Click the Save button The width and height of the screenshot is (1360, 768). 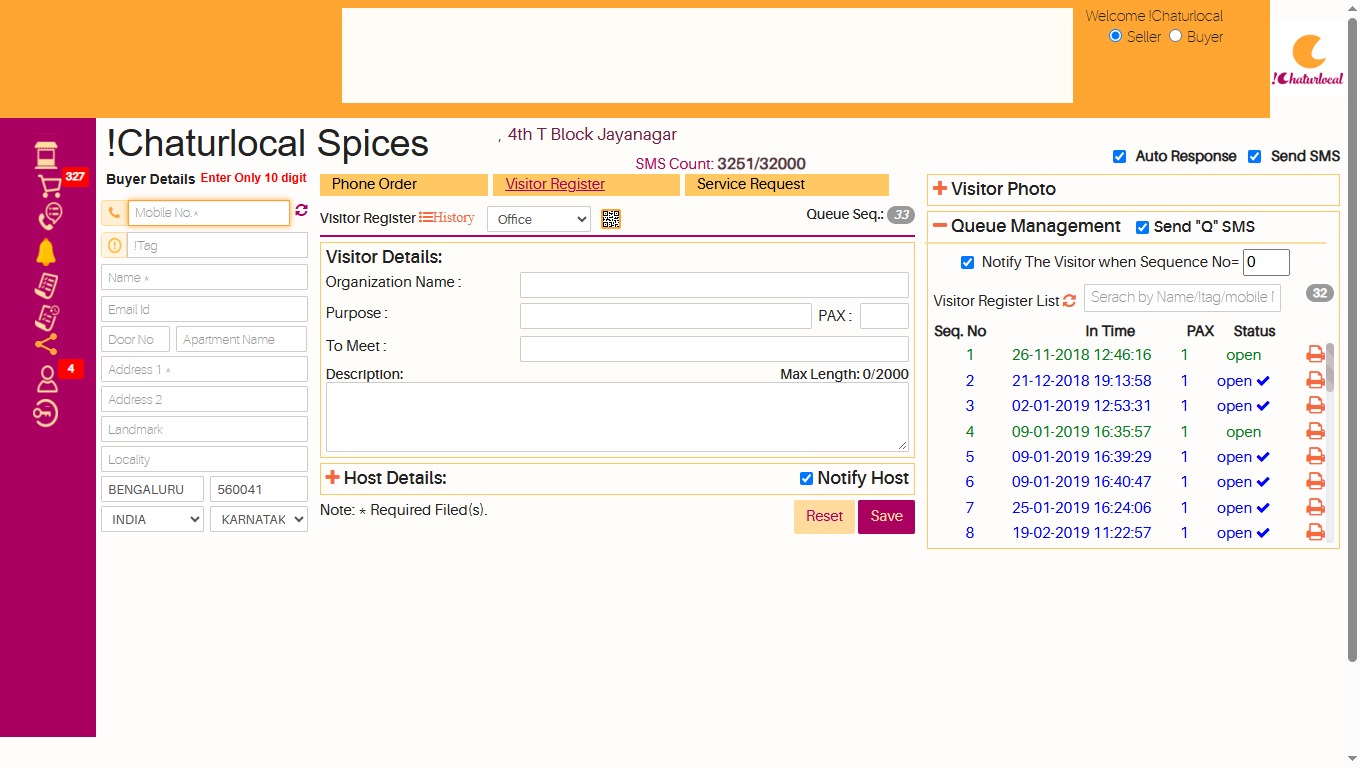[x=886, y=516]
